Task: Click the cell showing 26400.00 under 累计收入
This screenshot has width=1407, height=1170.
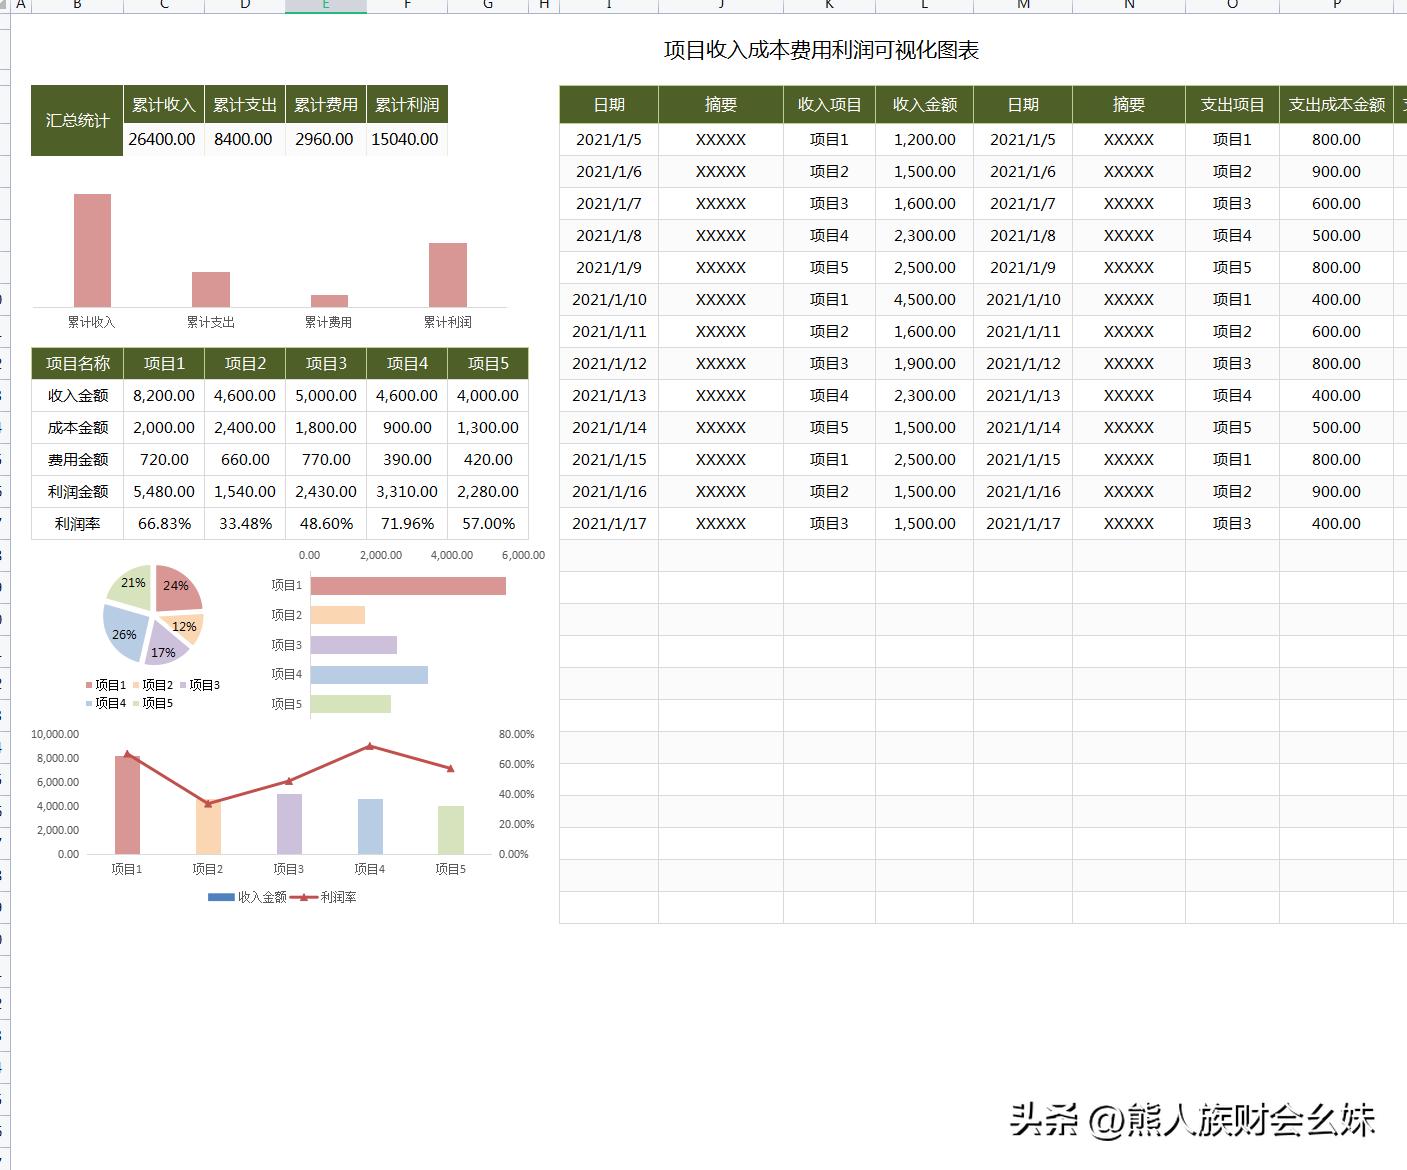Action: click(x=163, y=139)
